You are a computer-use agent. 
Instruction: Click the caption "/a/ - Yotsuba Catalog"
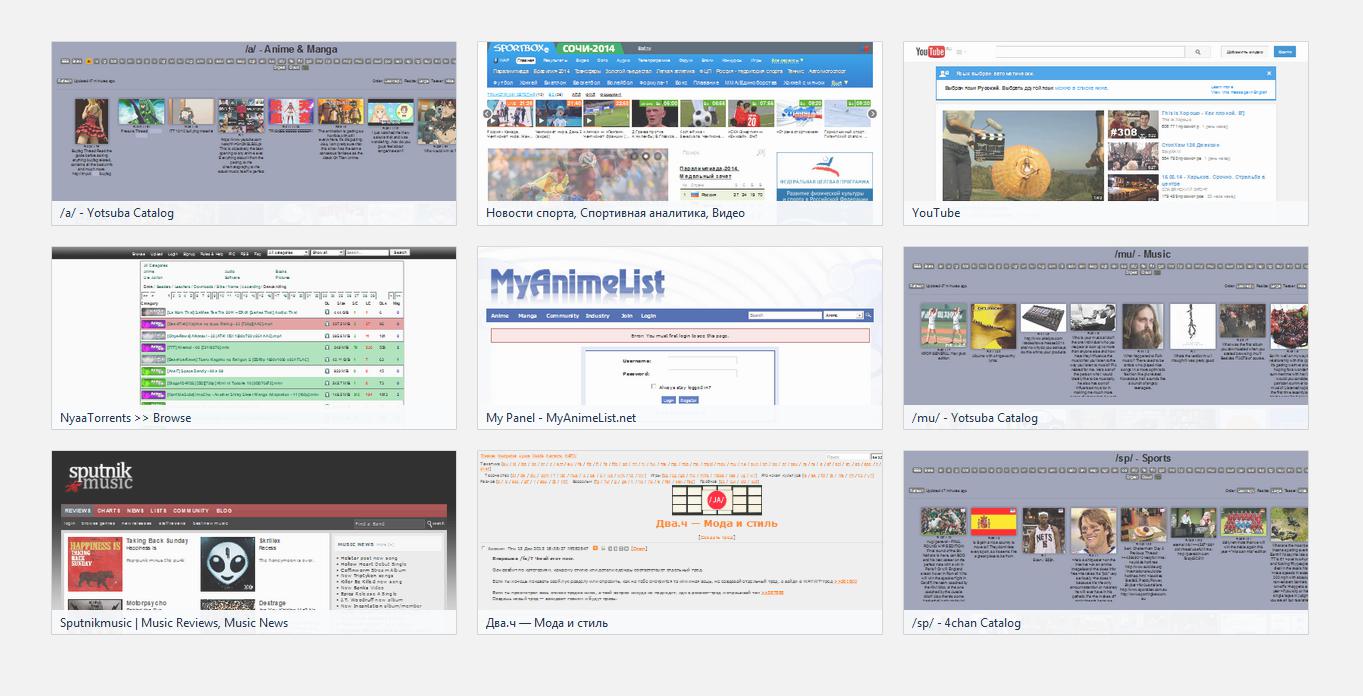(117, 213)
